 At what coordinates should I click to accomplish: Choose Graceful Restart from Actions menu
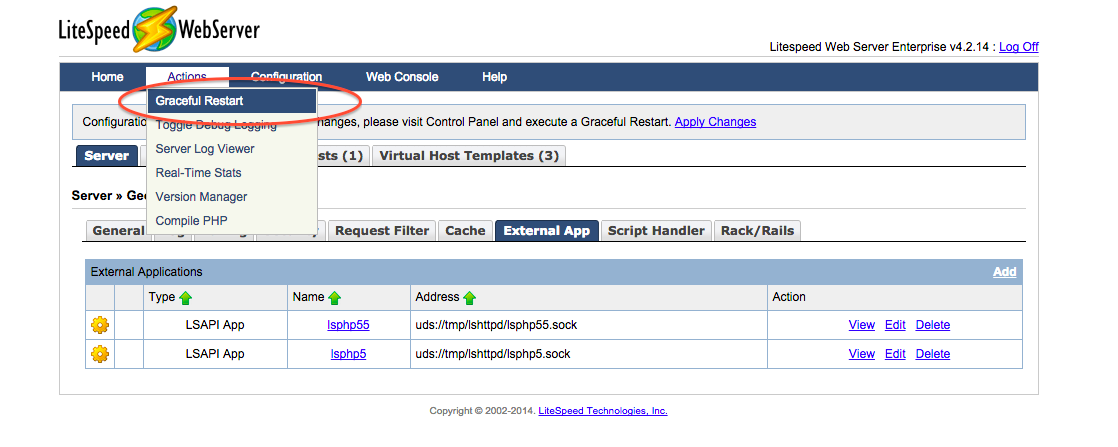(x=232, y=101)
